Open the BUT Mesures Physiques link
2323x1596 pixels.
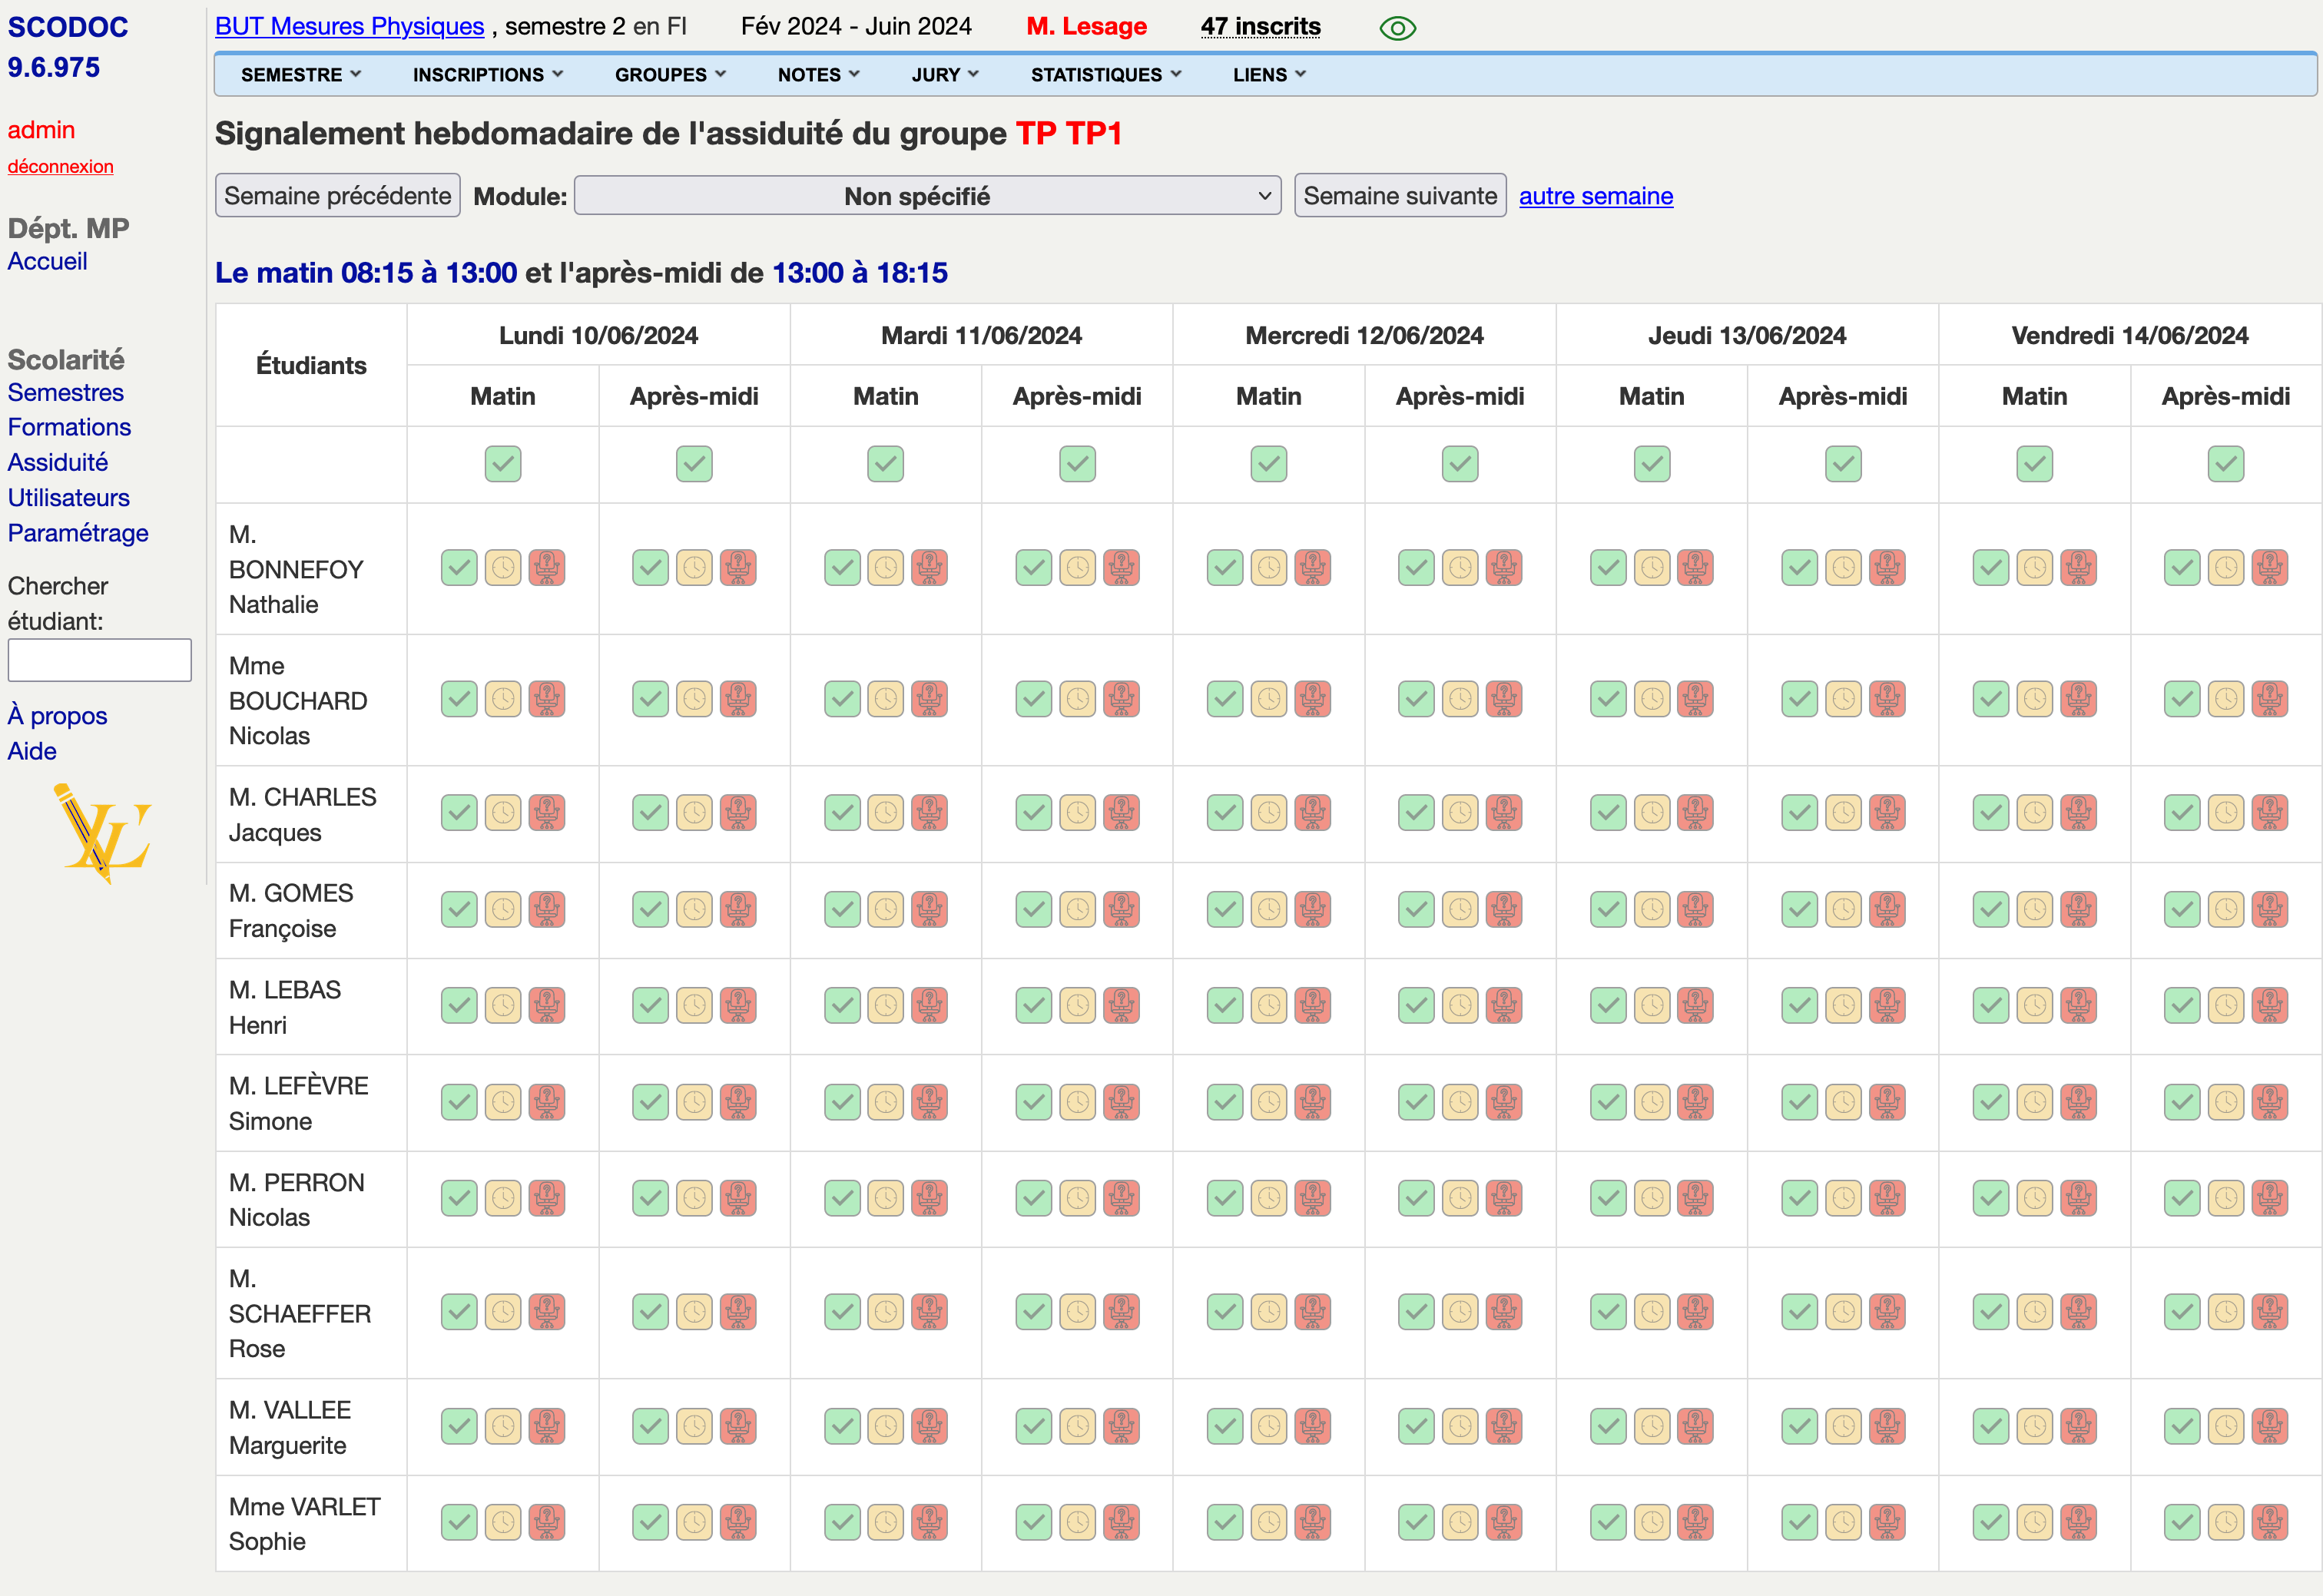point(349,27)
